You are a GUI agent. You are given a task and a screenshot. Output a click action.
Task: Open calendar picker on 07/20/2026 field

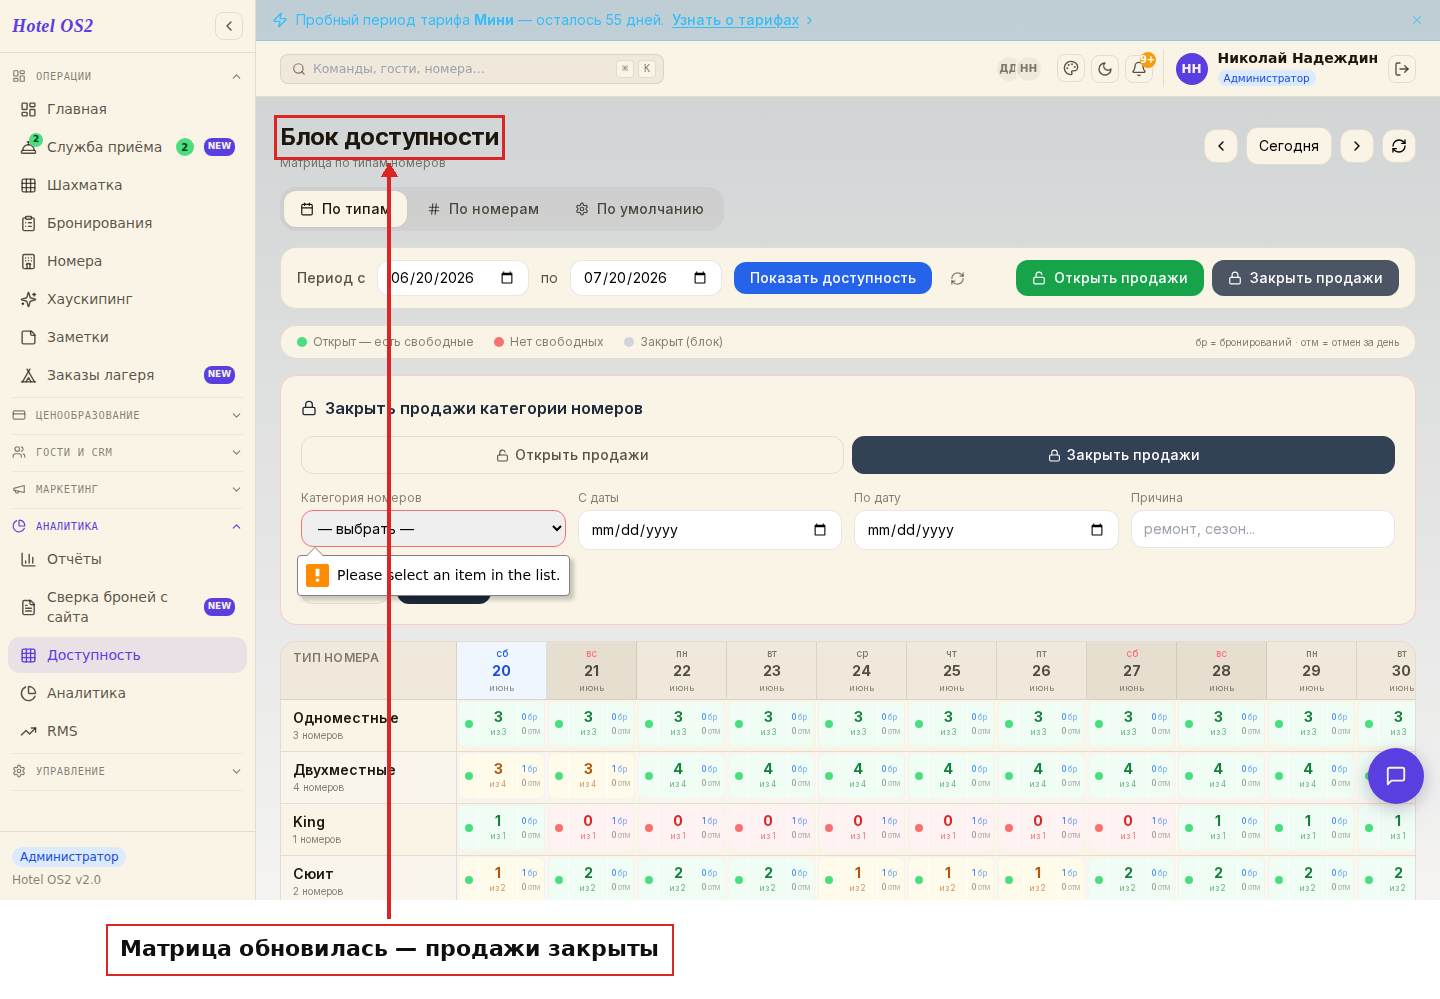coord(700,278)
